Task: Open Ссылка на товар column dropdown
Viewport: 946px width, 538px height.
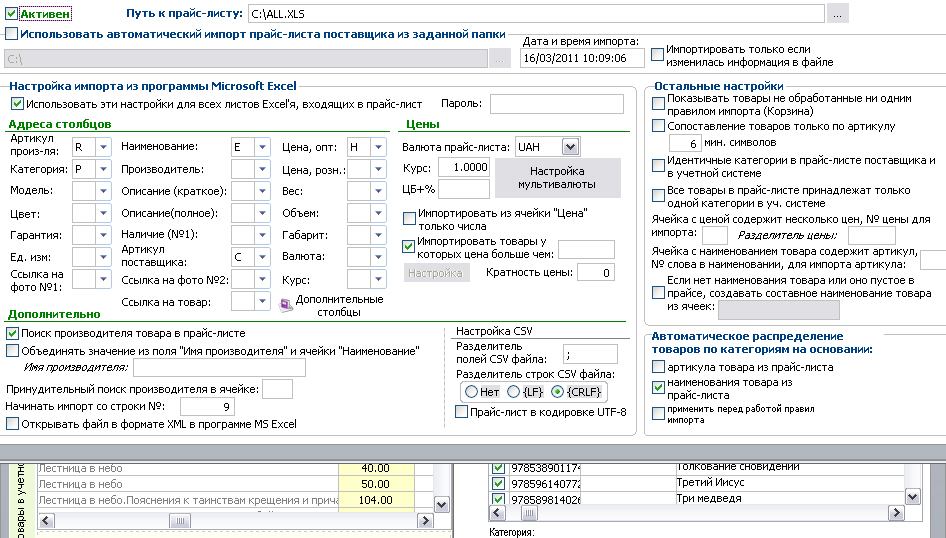Action: click(262, 301)
